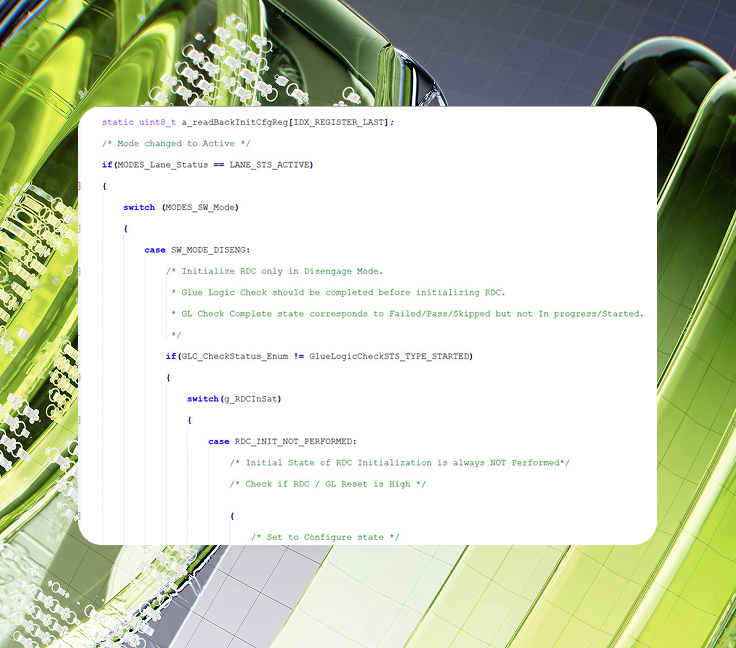Click the 'Mode changed to Active' comment
Viewport: 736px width, 648px height.
pos(155,143)
